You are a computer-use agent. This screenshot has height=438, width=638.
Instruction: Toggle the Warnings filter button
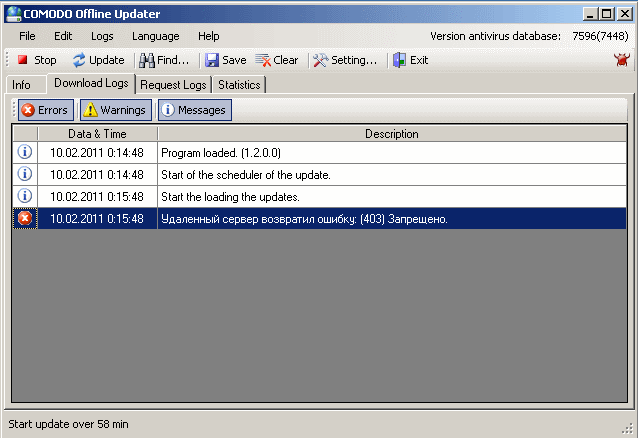pos(116,110)
